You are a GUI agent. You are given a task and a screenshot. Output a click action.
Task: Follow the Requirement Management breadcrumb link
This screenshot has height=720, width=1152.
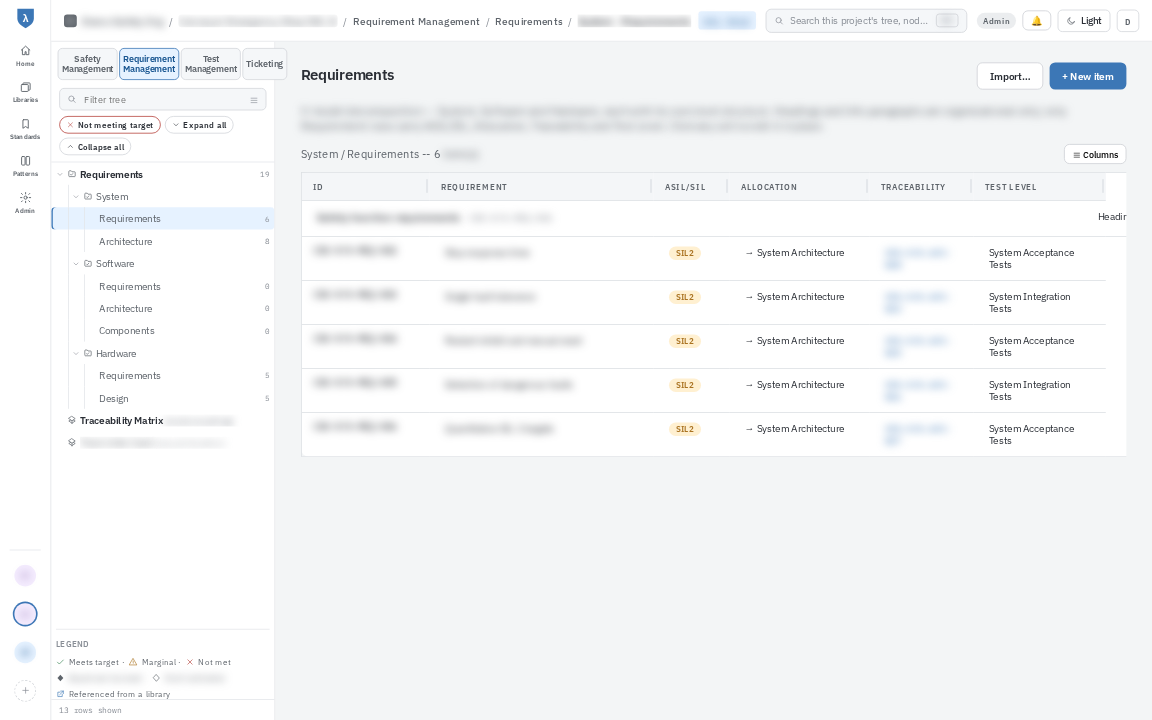[417, 22]
